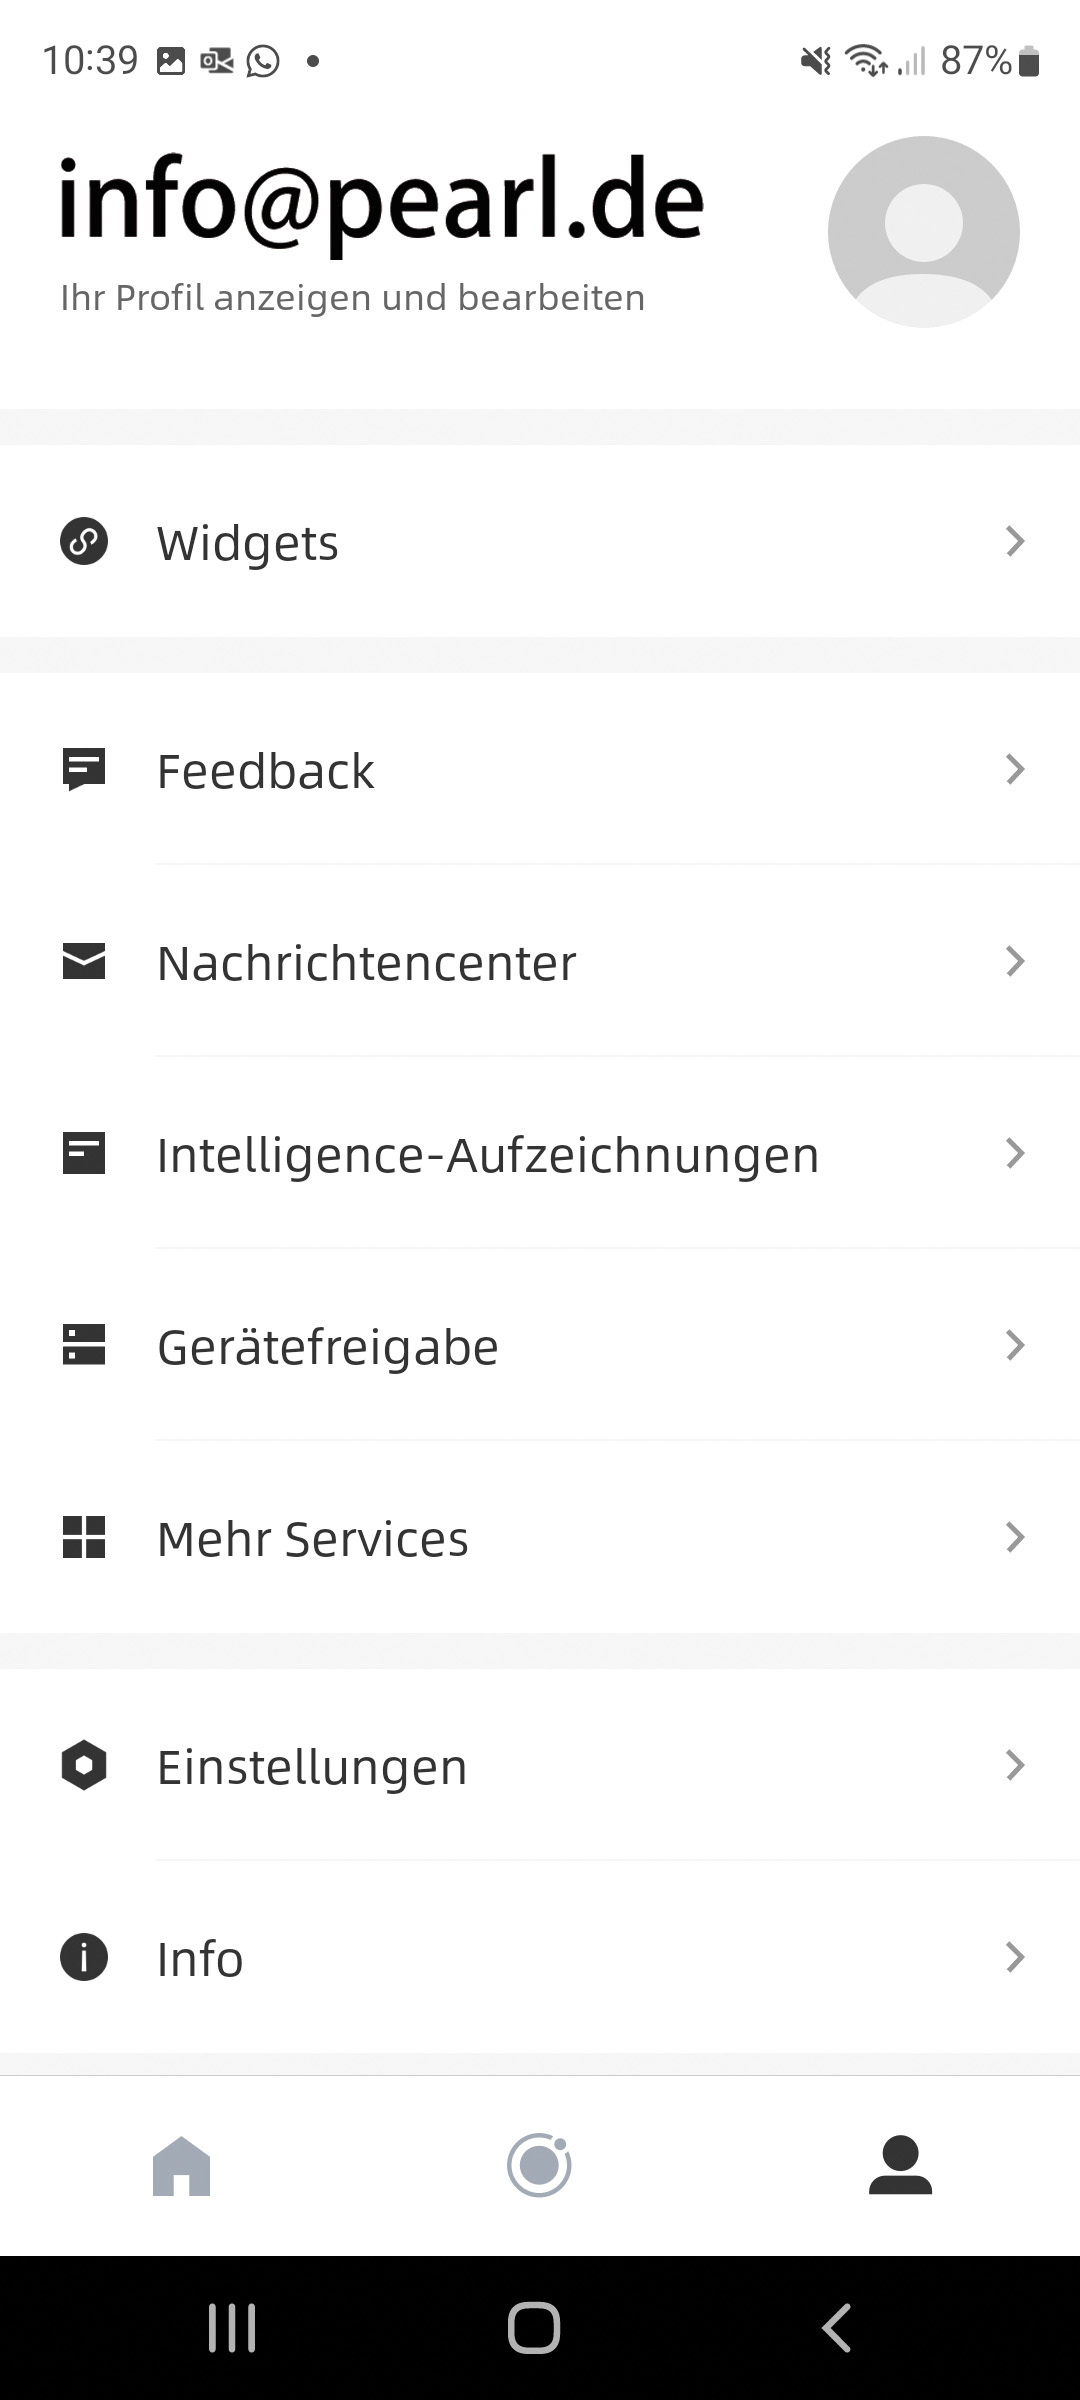Tap the Mehr Services grid icon
The width and height of the screenshot is (1080, 2400).
(84, 1538)
